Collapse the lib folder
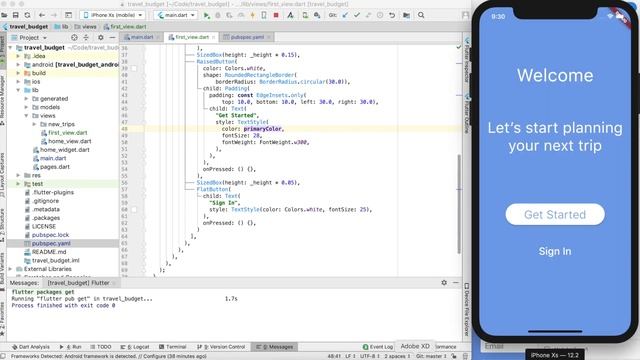The image size is (640, 360). click(18, 90)
